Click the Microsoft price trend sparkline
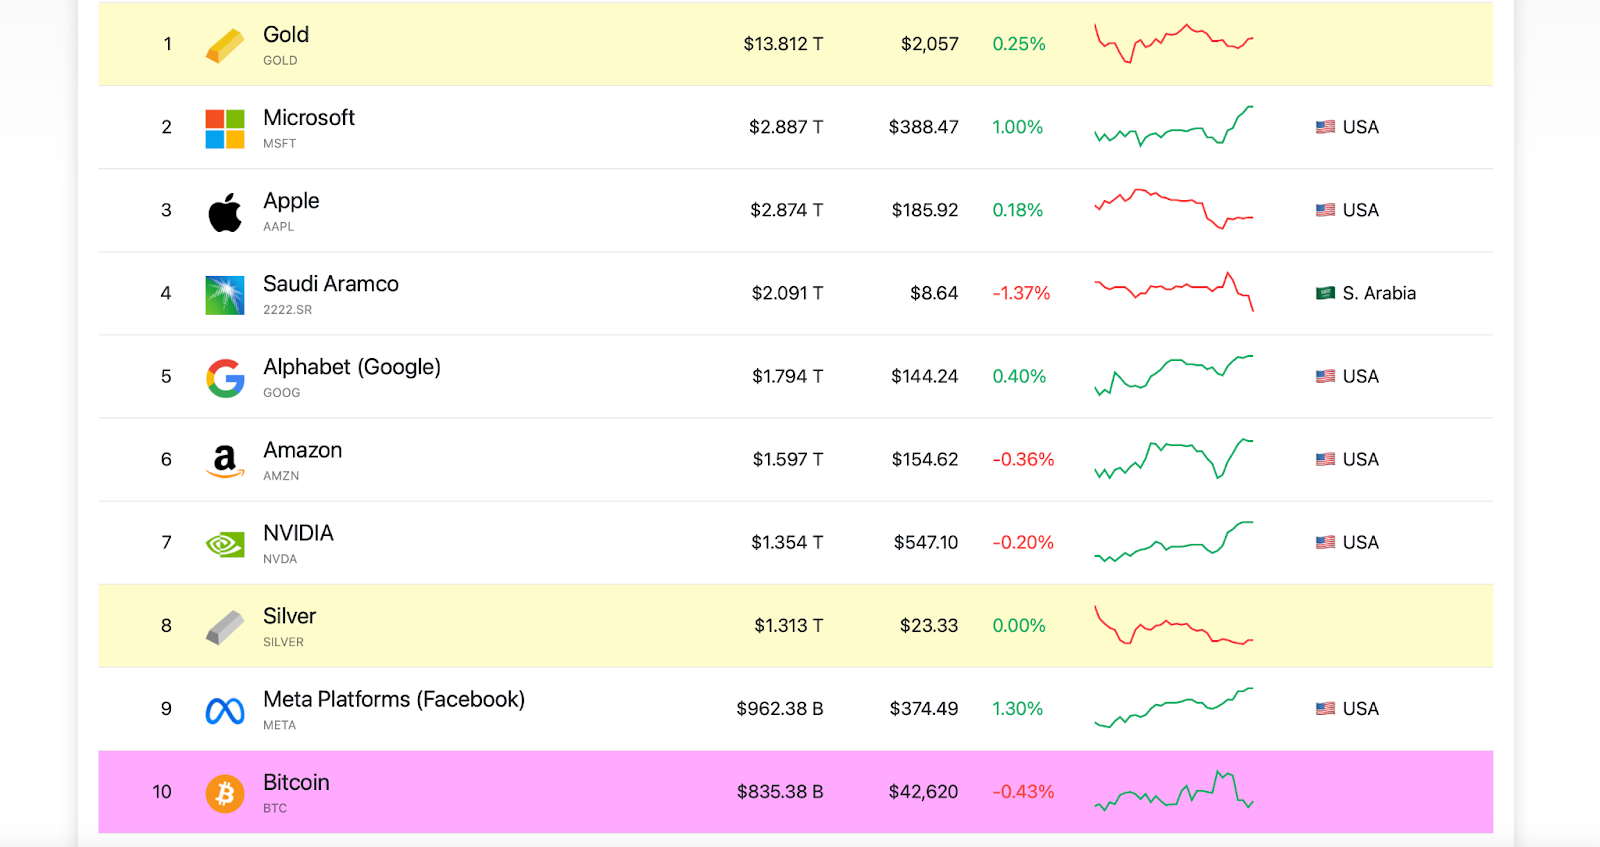Screen dimensions: 1600x847 (x=1174, y=126)
